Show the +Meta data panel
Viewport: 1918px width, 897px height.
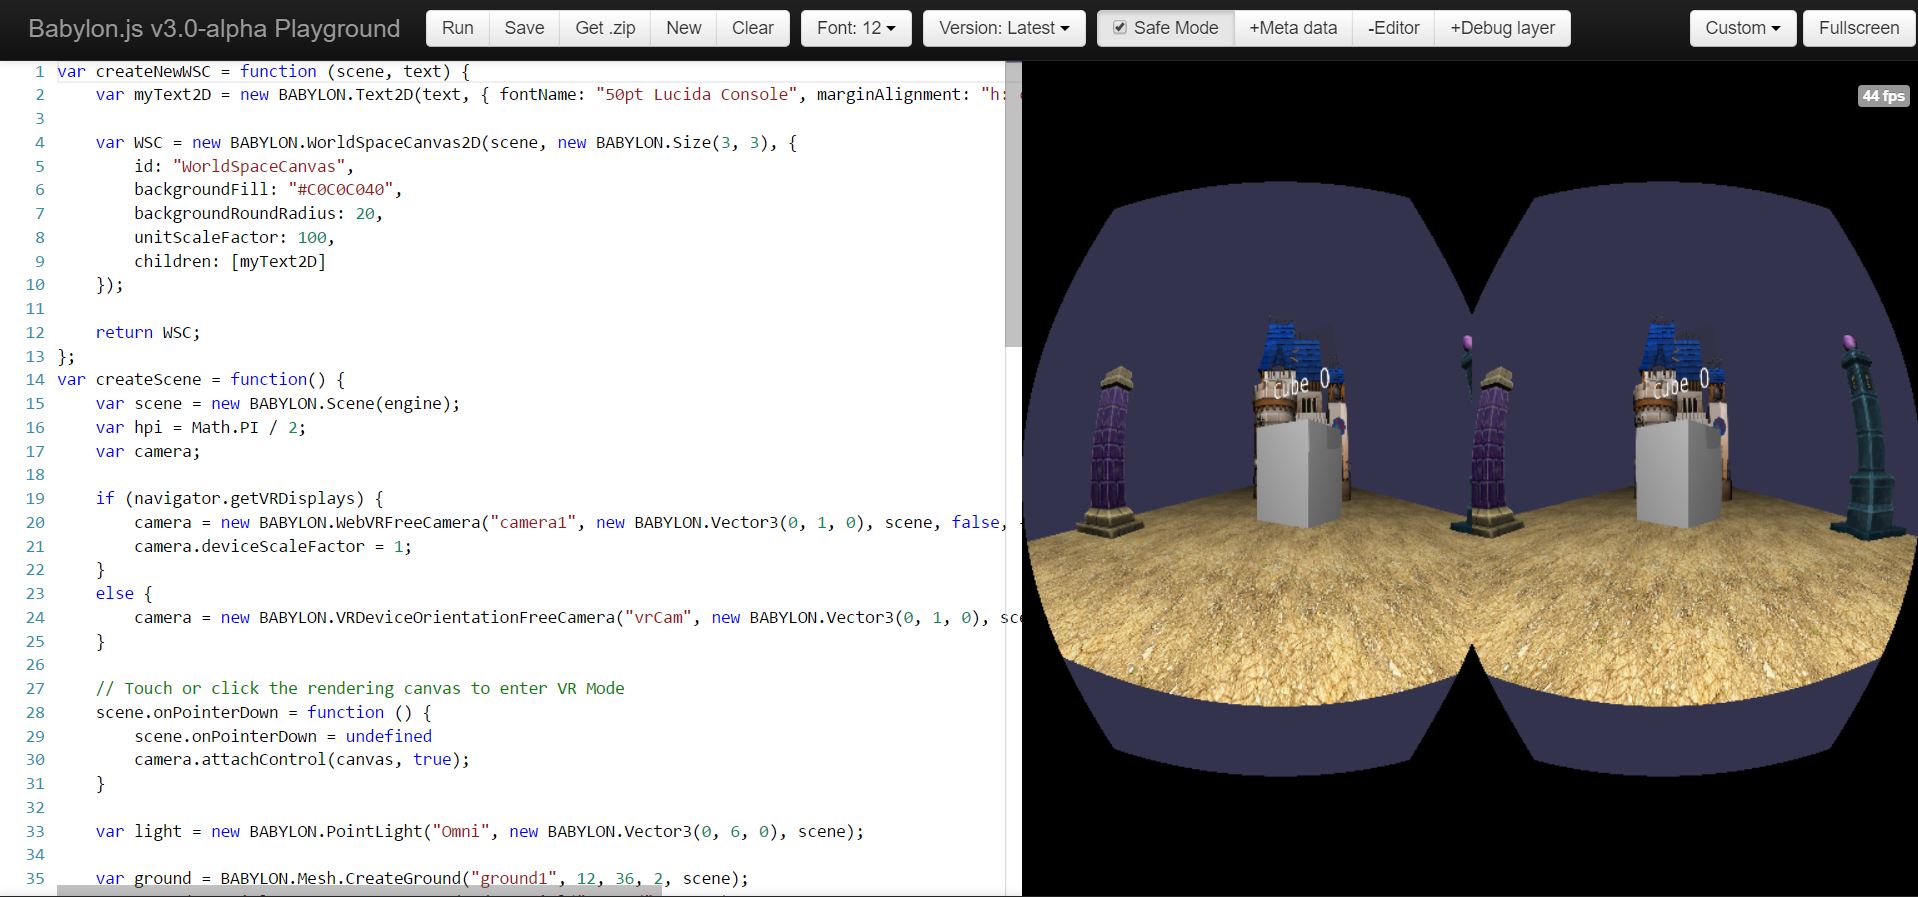[1293, 28]
